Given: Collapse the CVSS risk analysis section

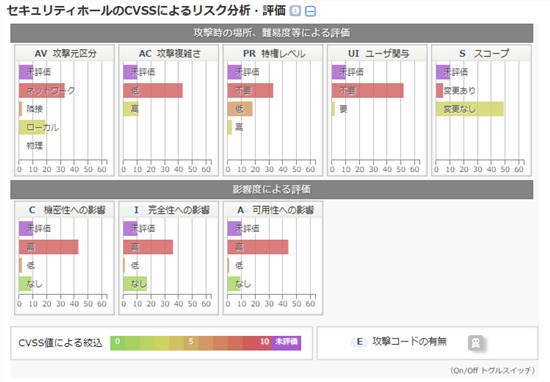Looking at the screenshot, I should point(310,11).
